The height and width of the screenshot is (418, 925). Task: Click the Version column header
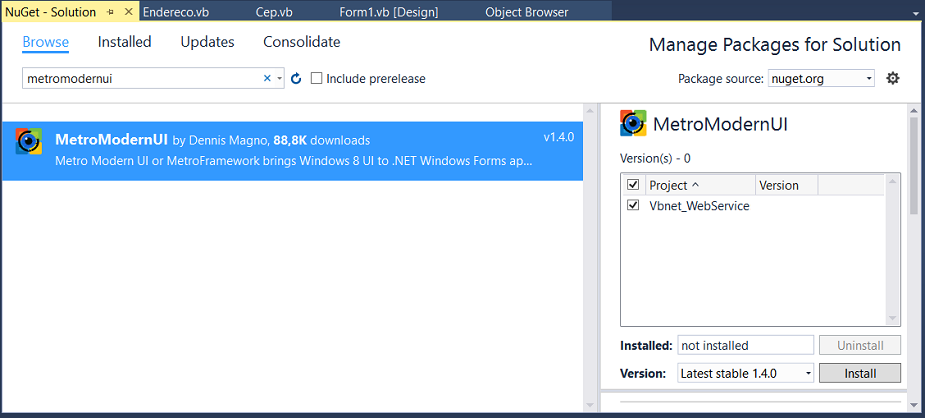coord(786,185)
